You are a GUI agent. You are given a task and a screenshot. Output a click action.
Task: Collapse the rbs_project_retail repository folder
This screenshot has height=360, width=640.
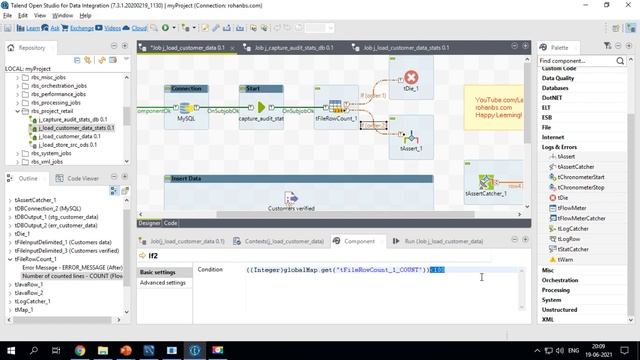tap(18, 111)
